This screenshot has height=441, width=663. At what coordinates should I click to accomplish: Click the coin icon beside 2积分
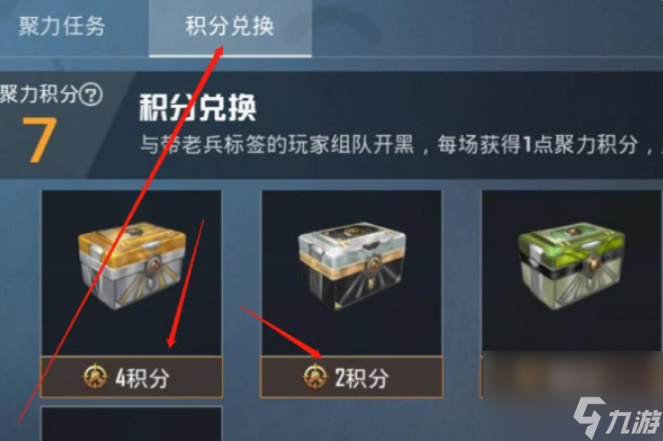point(315,376)
